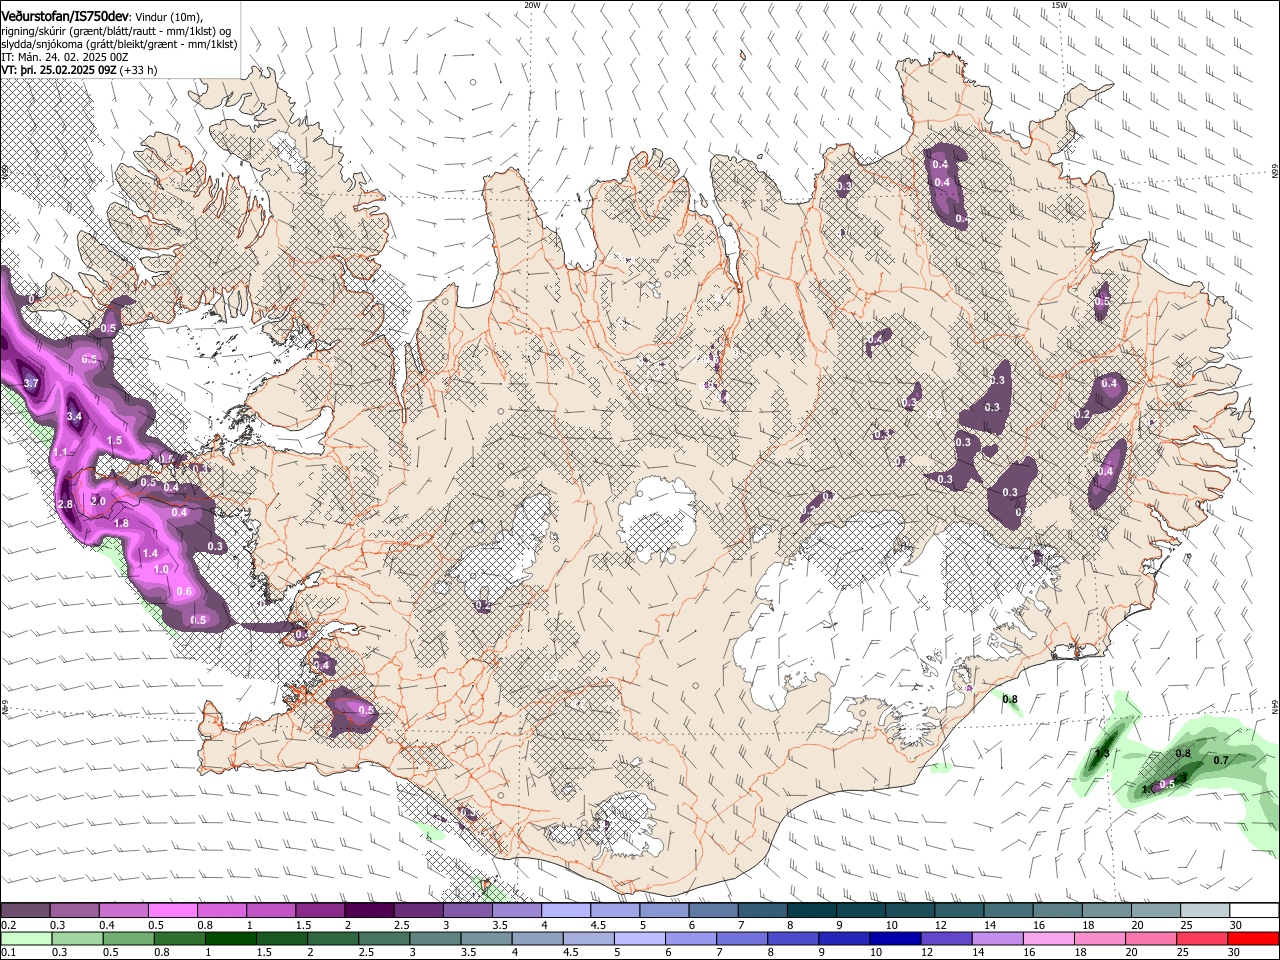Viewport: 1280px width, 960px height.
Task: Click the 1.4 precipitation value on the map
Action: (x=150, y=553)
